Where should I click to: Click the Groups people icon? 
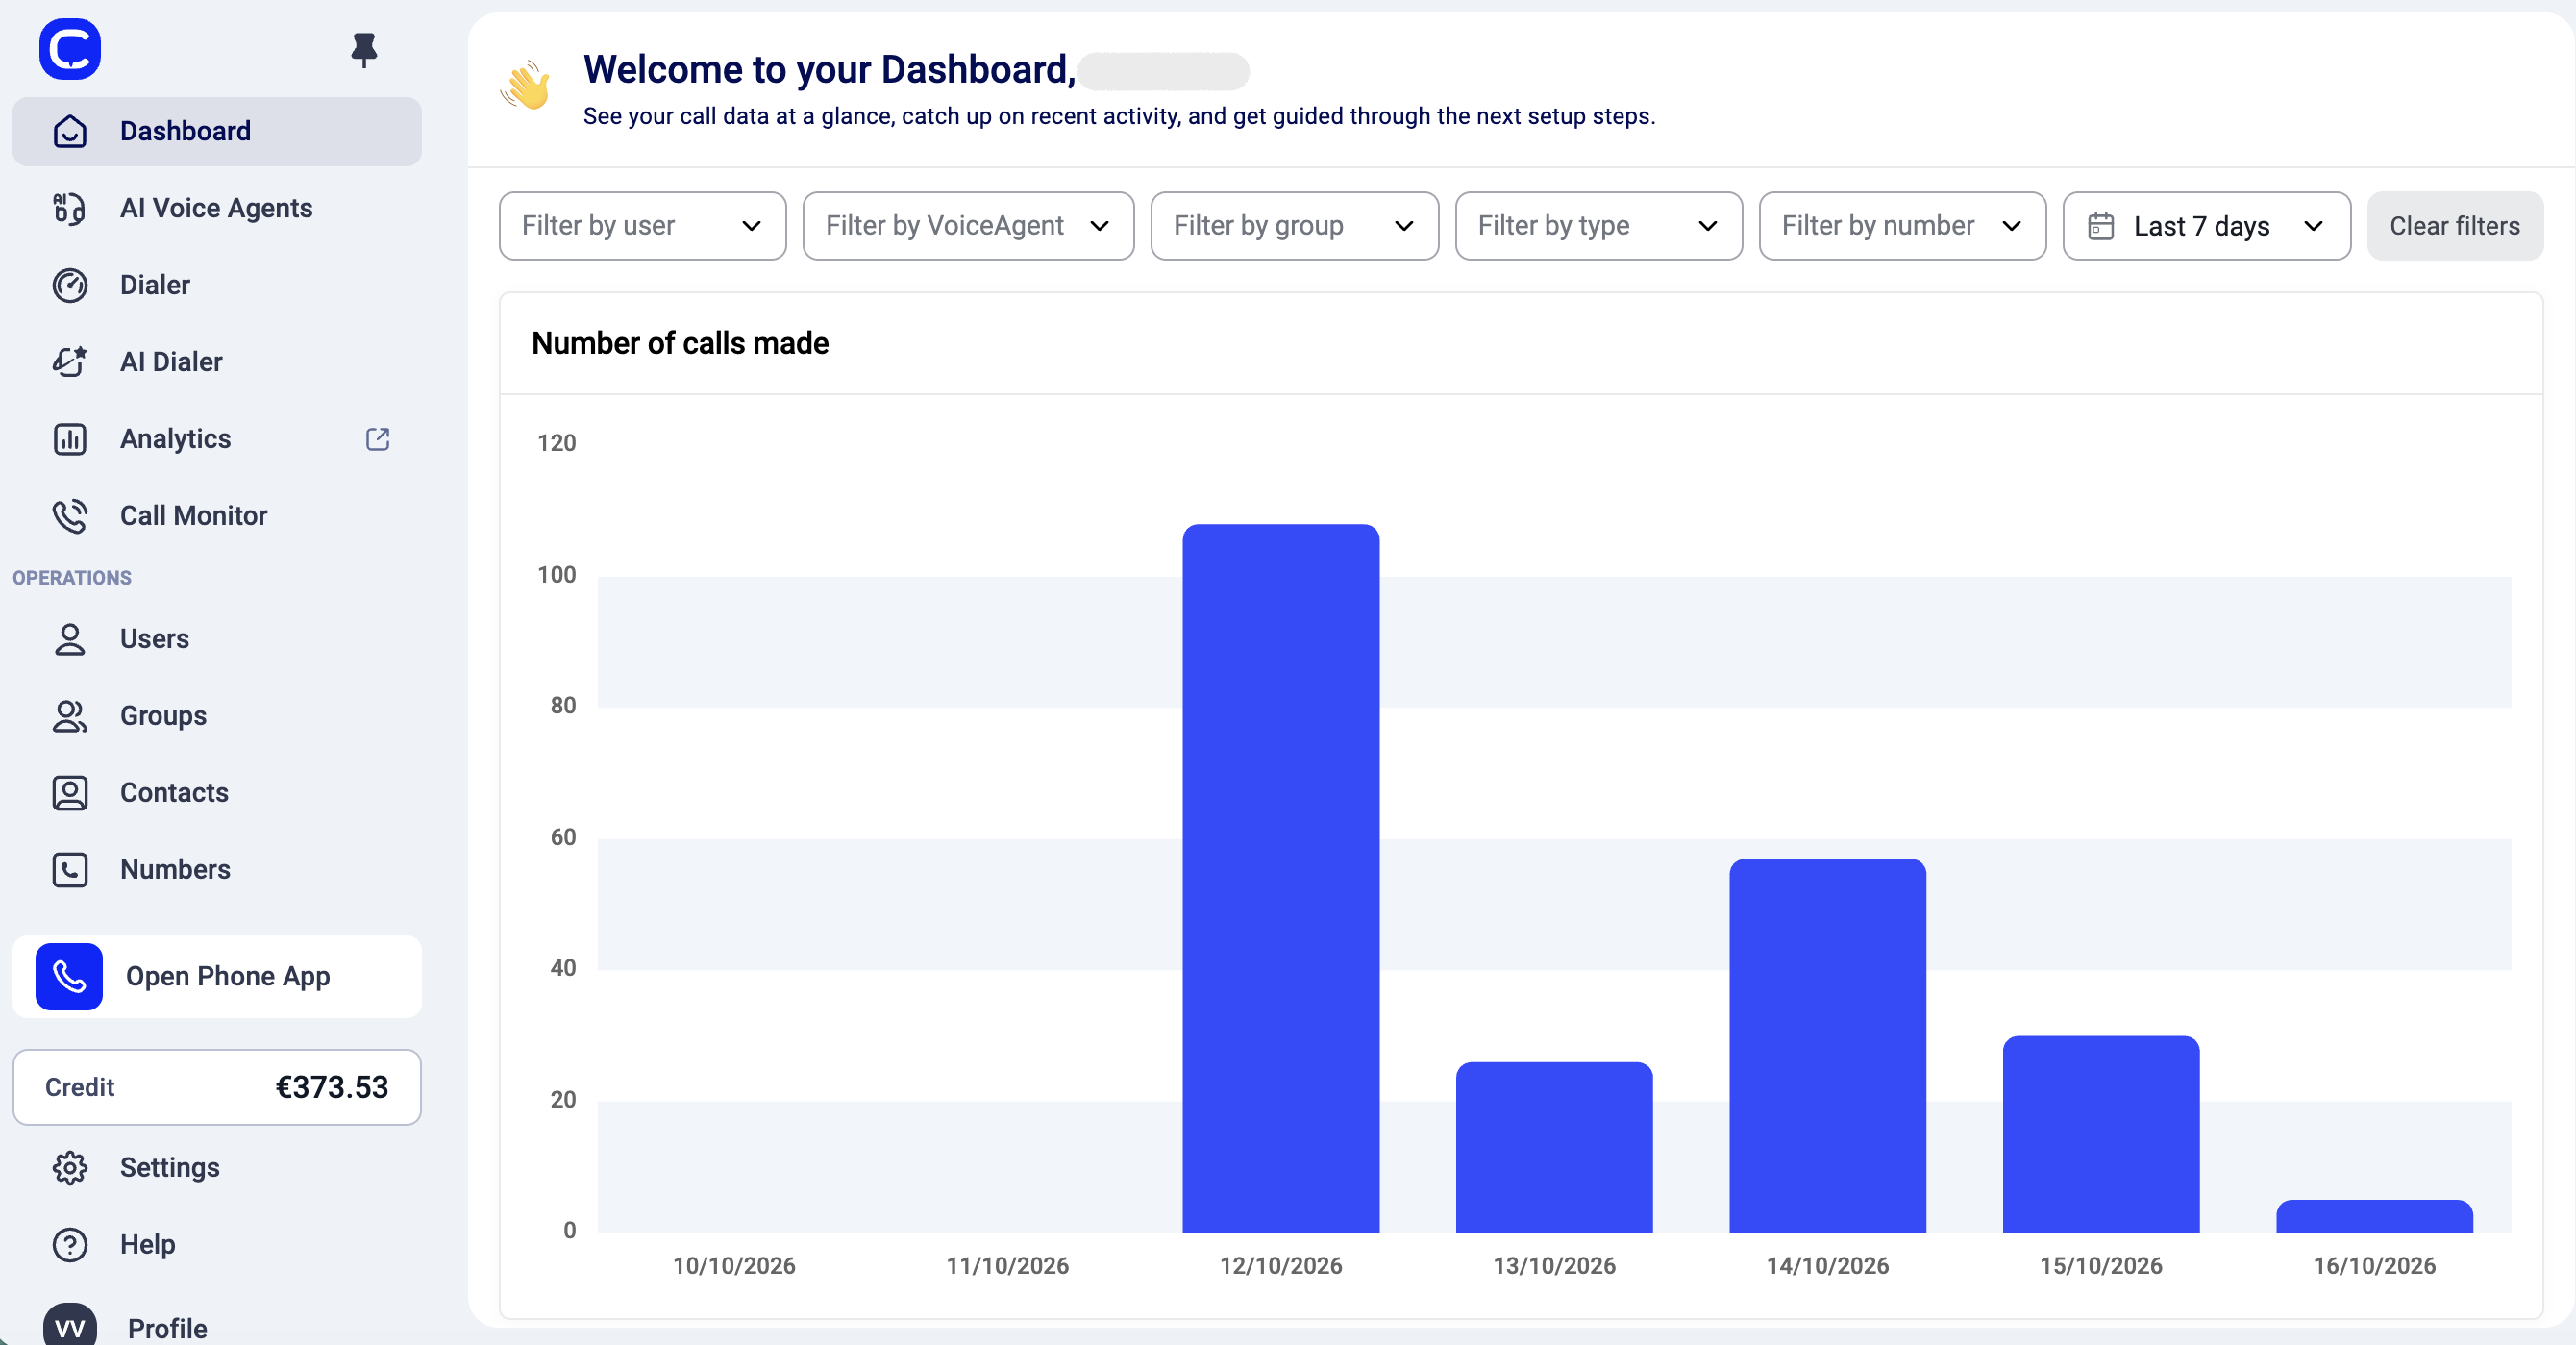[x=70, y=716]
